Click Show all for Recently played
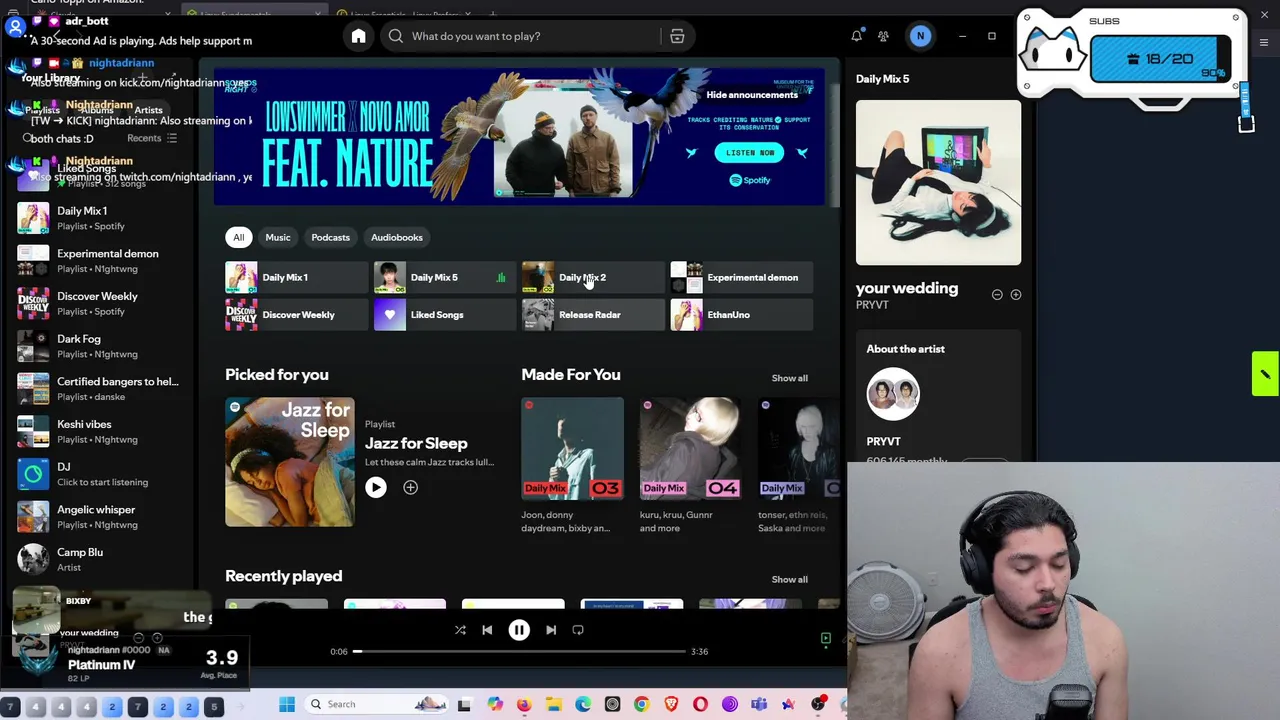 click(x=789, y=579)
